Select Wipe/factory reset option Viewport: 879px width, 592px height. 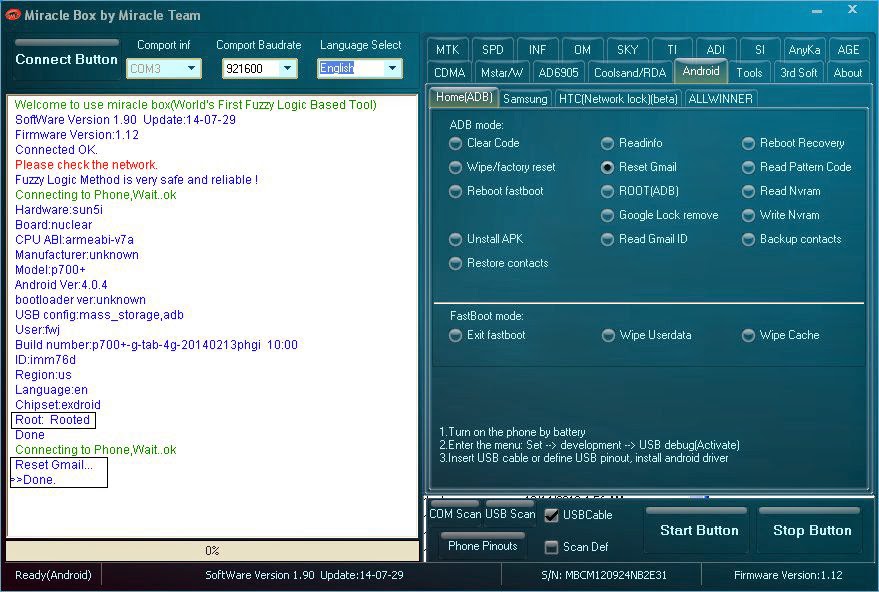455,168
